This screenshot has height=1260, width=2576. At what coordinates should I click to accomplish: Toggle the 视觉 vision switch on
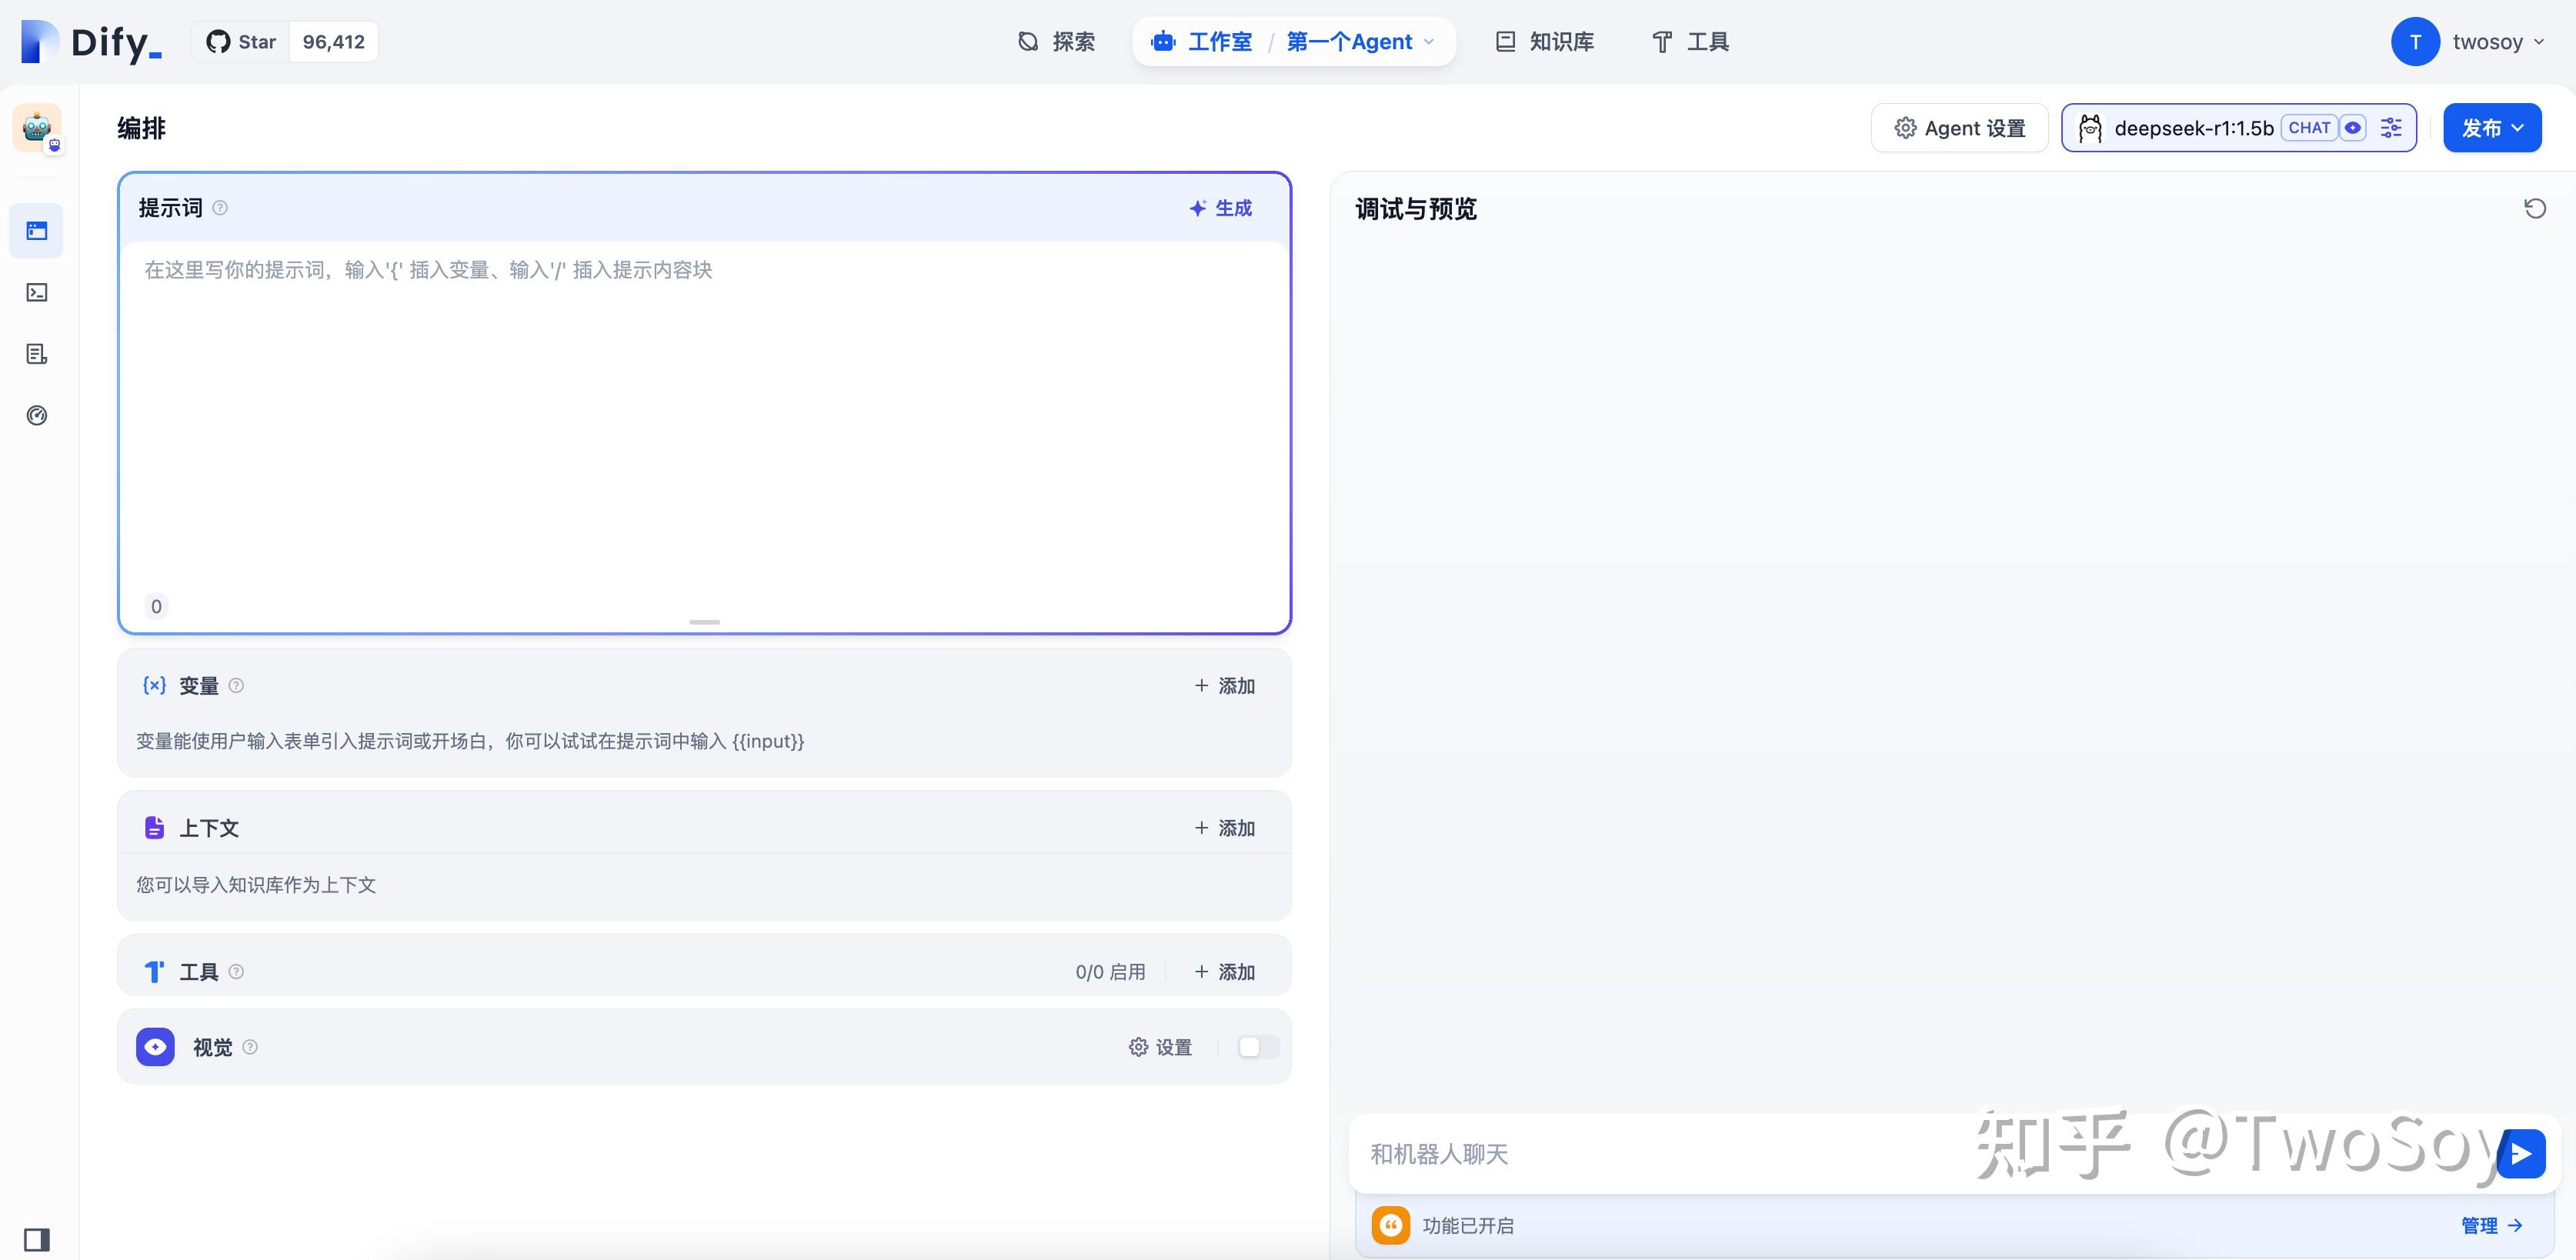(1257, 1047)
